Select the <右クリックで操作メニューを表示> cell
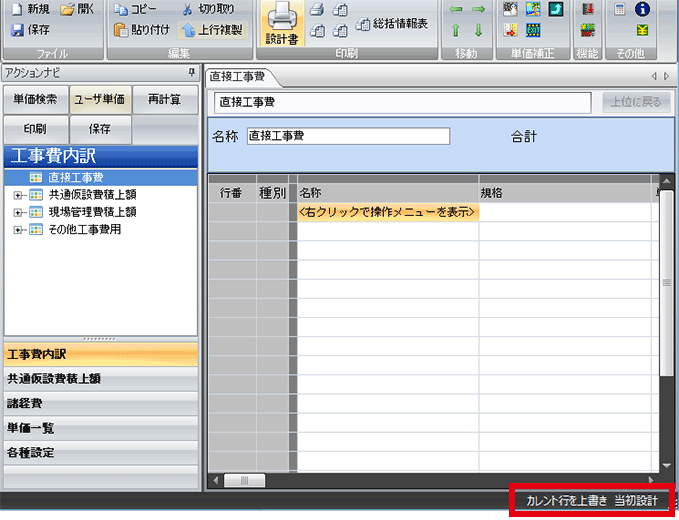Viewport: 679px width, 520px height. tap(388, 212)
